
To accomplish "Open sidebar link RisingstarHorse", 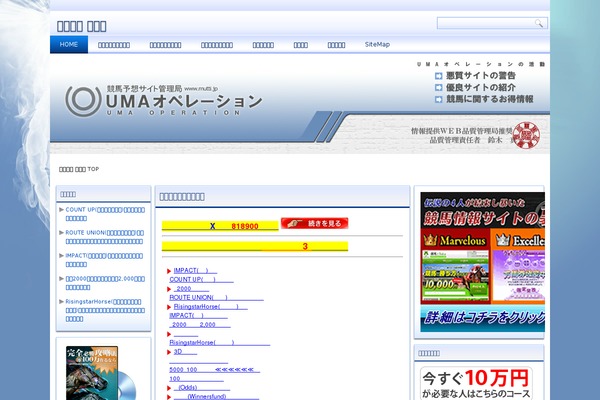I will pyautogui.click(x=105, y=310).
